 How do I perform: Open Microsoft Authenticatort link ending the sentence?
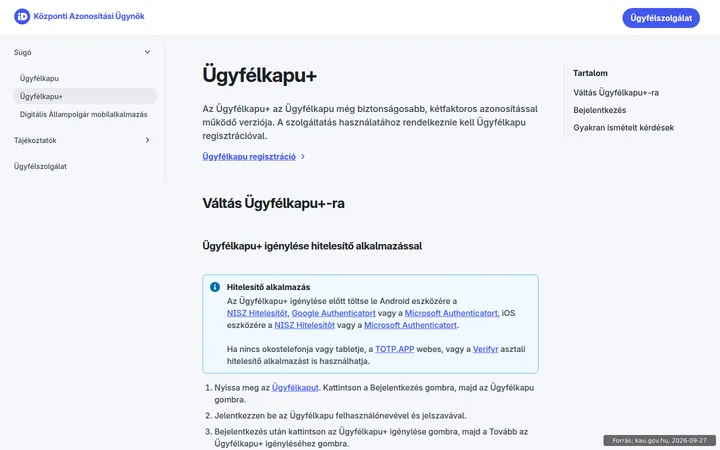pyautogui.click(x=411, y=325)
